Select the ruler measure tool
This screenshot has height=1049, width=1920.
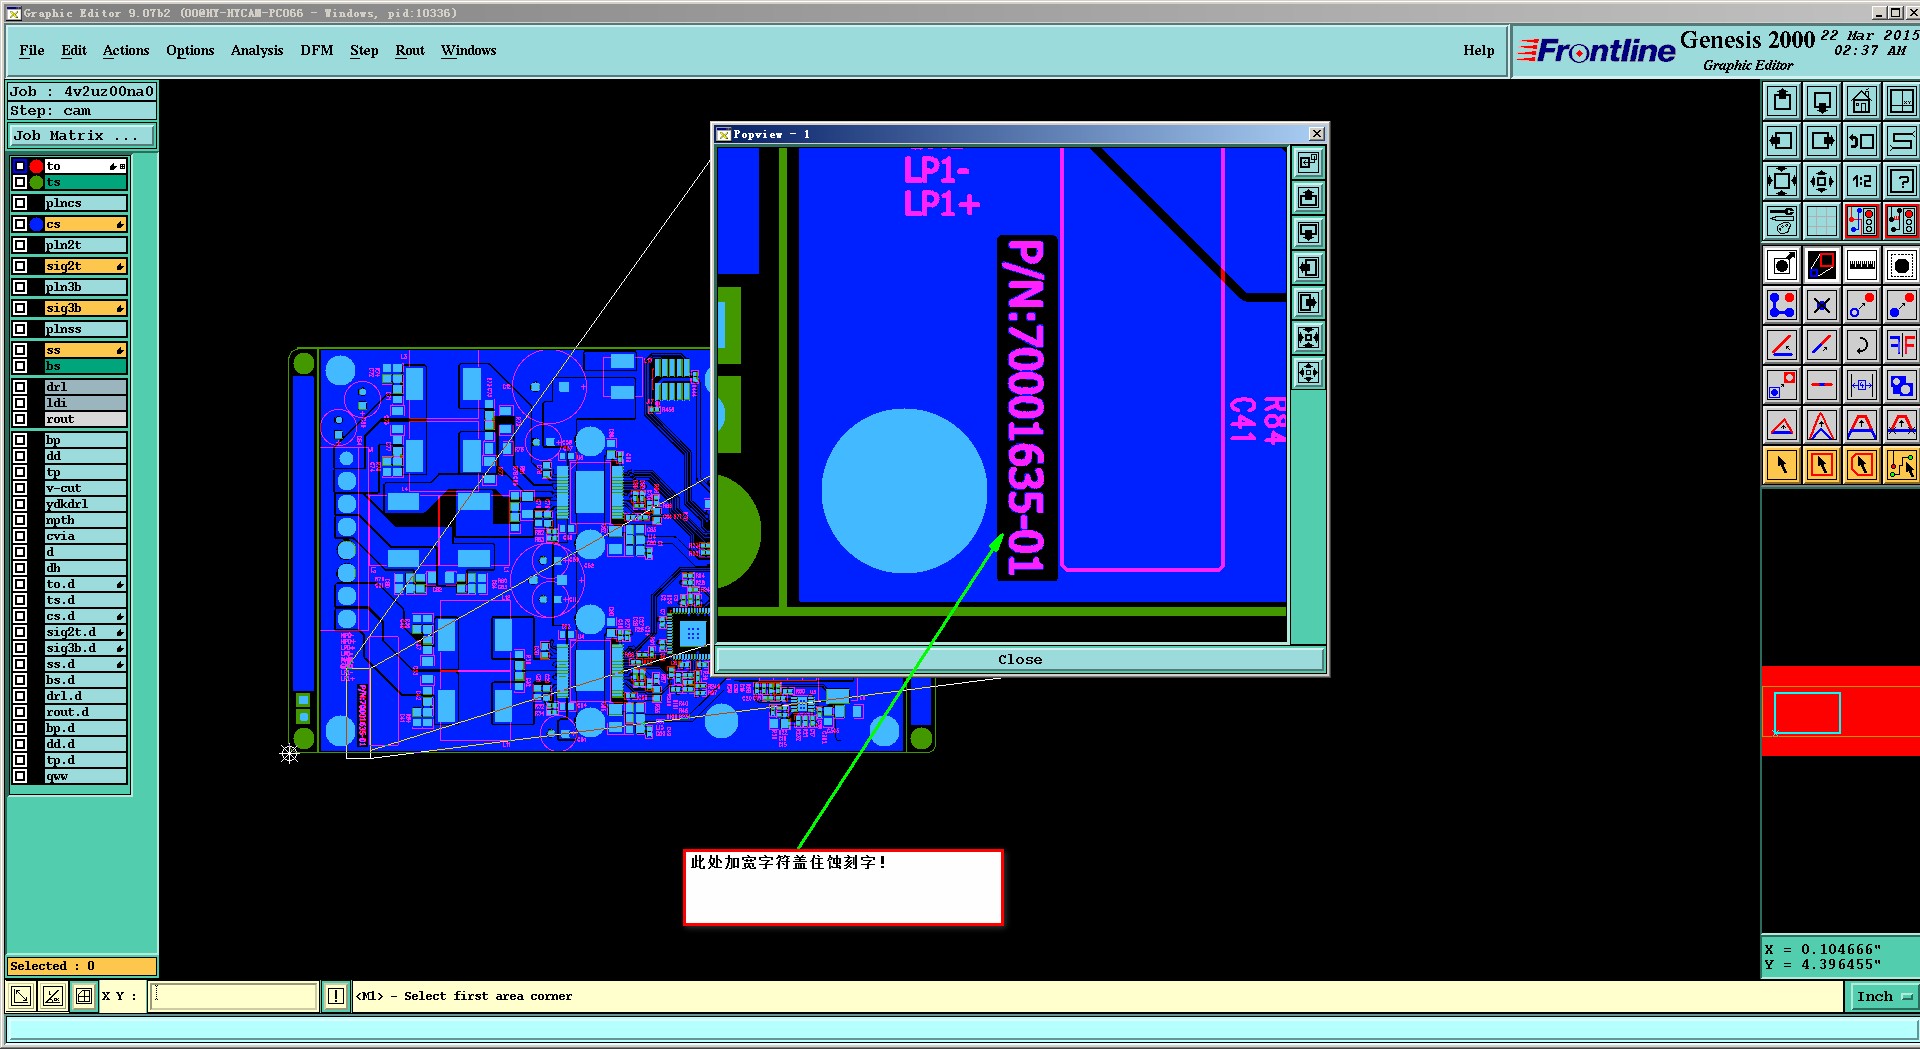coord(1861,265)
